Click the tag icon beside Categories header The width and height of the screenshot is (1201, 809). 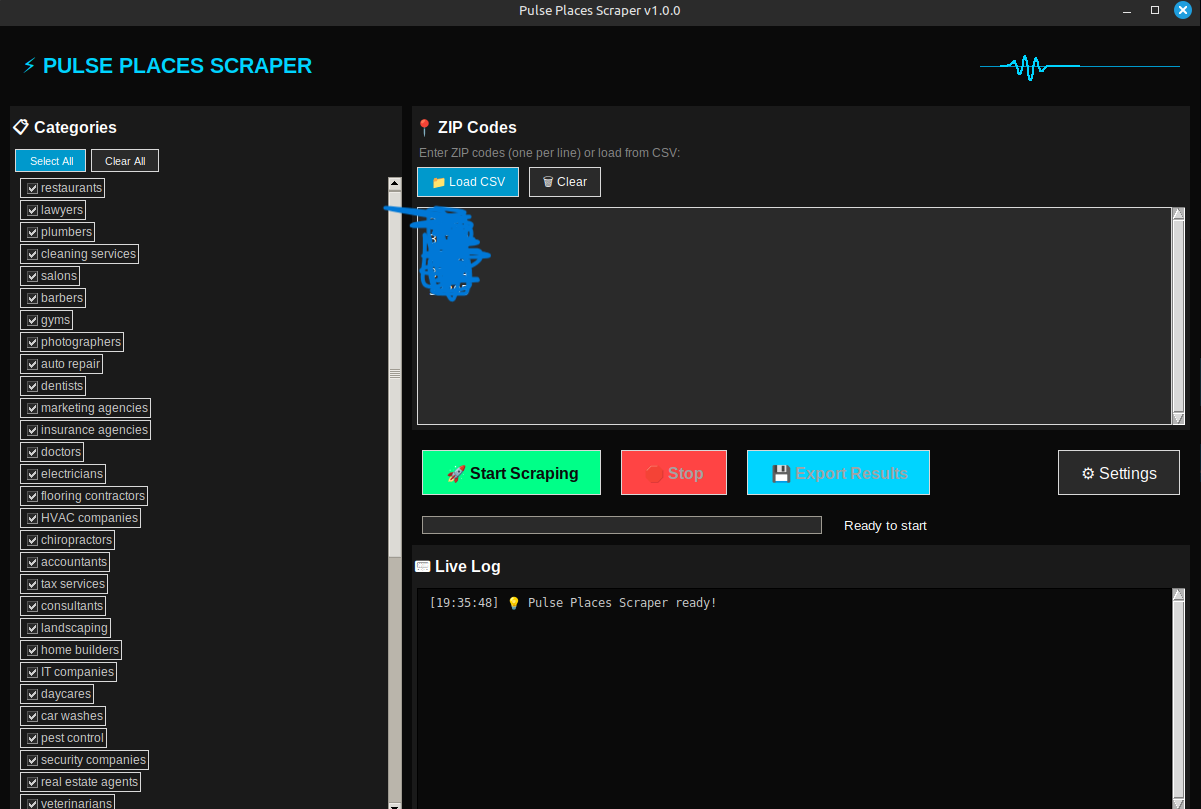pyautogui.click(x=20, y=127)
